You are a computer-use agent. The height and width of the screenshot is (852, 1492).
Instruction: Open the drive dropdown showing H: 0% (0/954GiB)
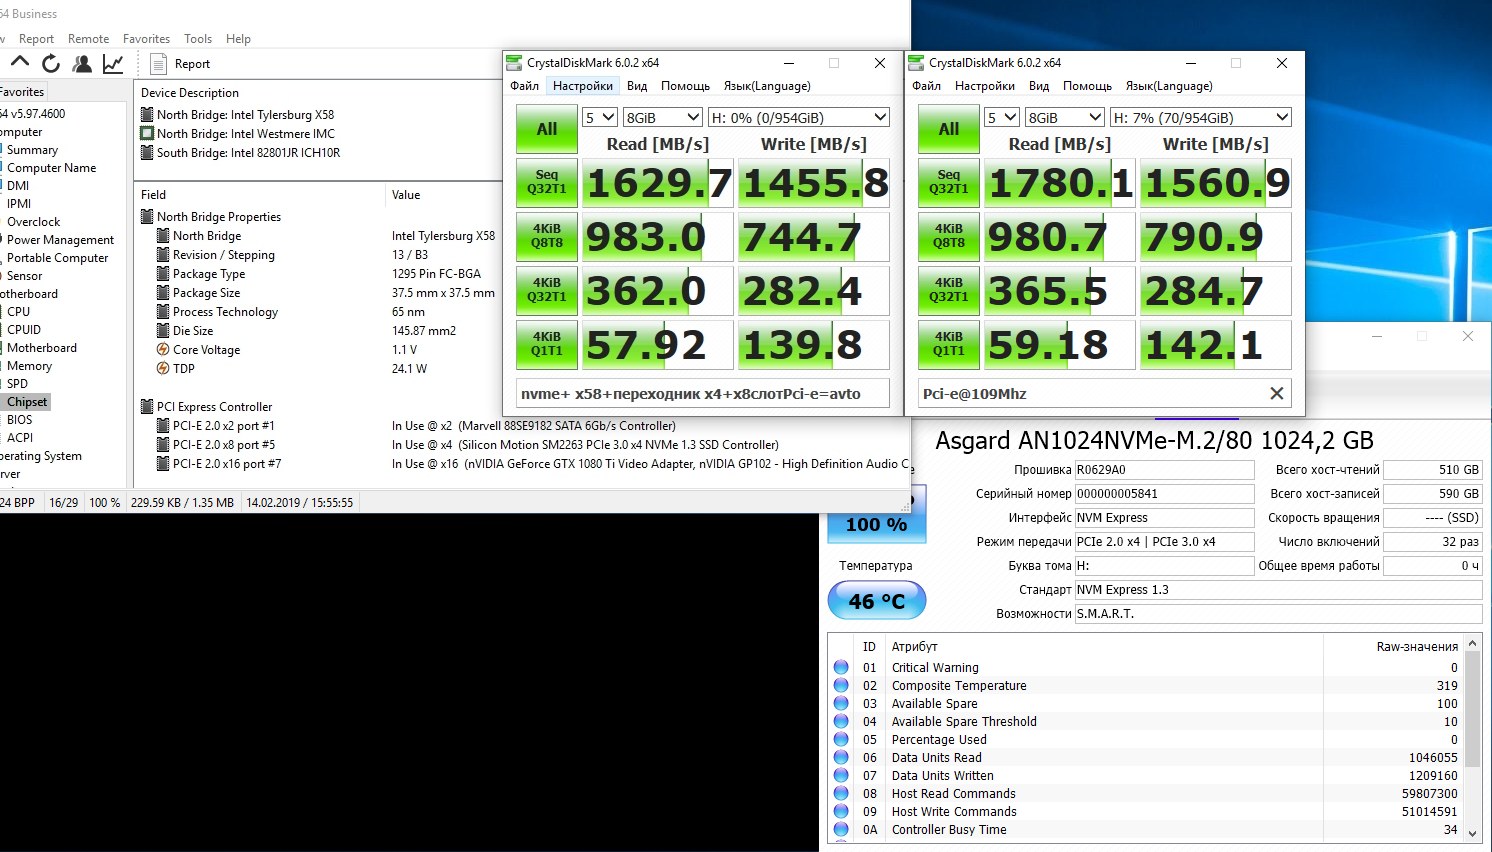tap(798, 118)
